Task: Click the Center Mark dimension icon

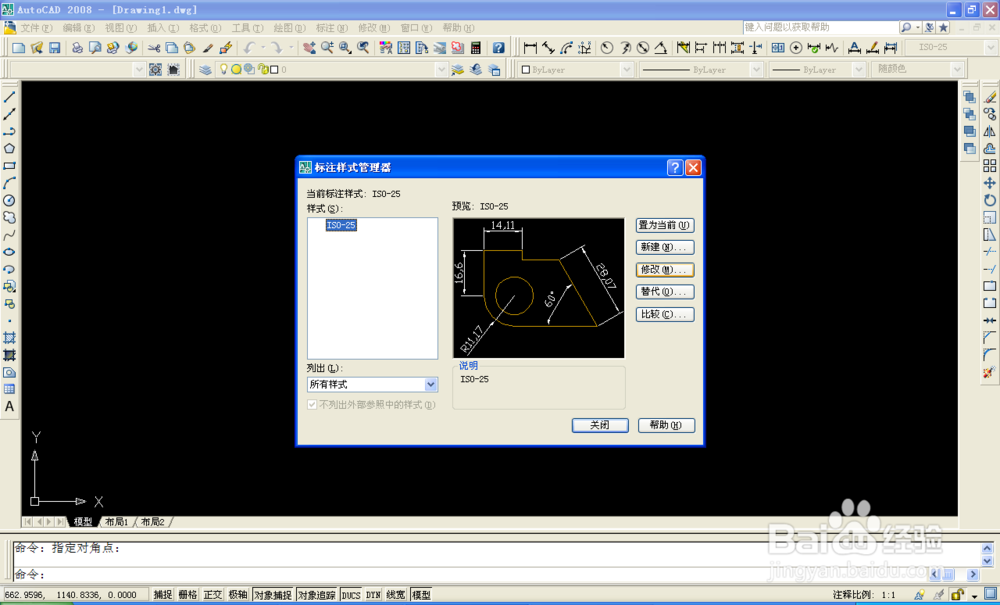Action: (796, 48)
